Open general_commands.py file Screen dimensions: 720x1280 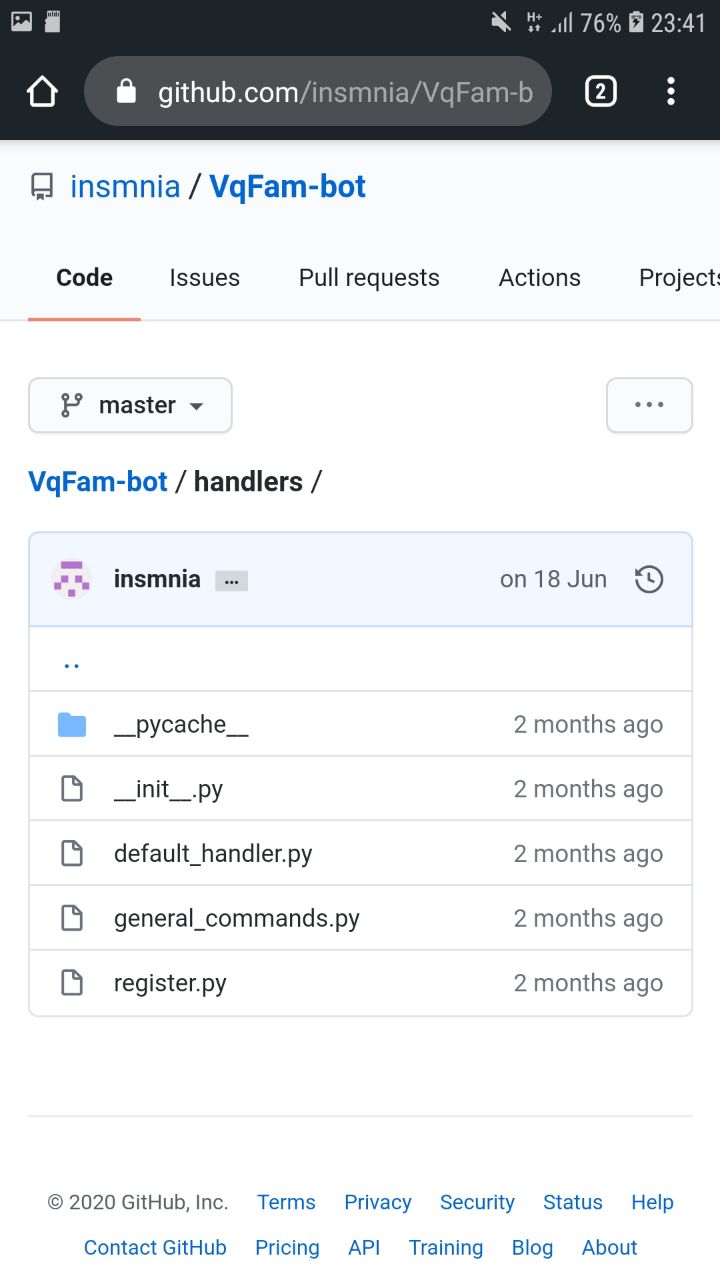[x=237, y=919]
